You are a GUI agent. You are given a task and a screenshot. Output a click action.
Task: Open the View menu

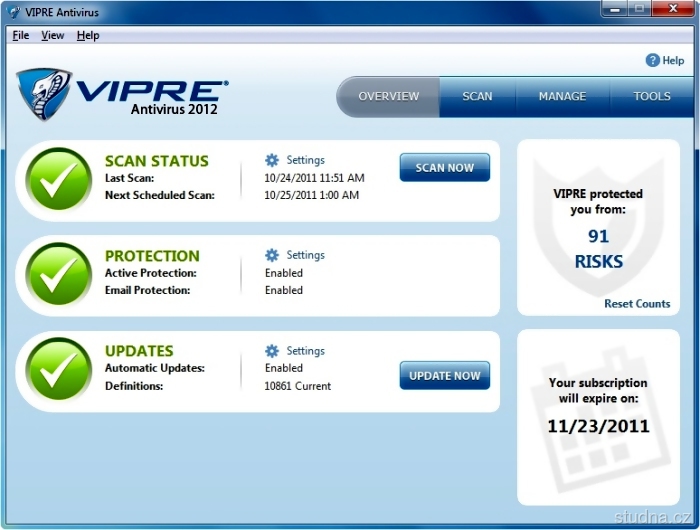pyautogui.click(x=53, y=35)
